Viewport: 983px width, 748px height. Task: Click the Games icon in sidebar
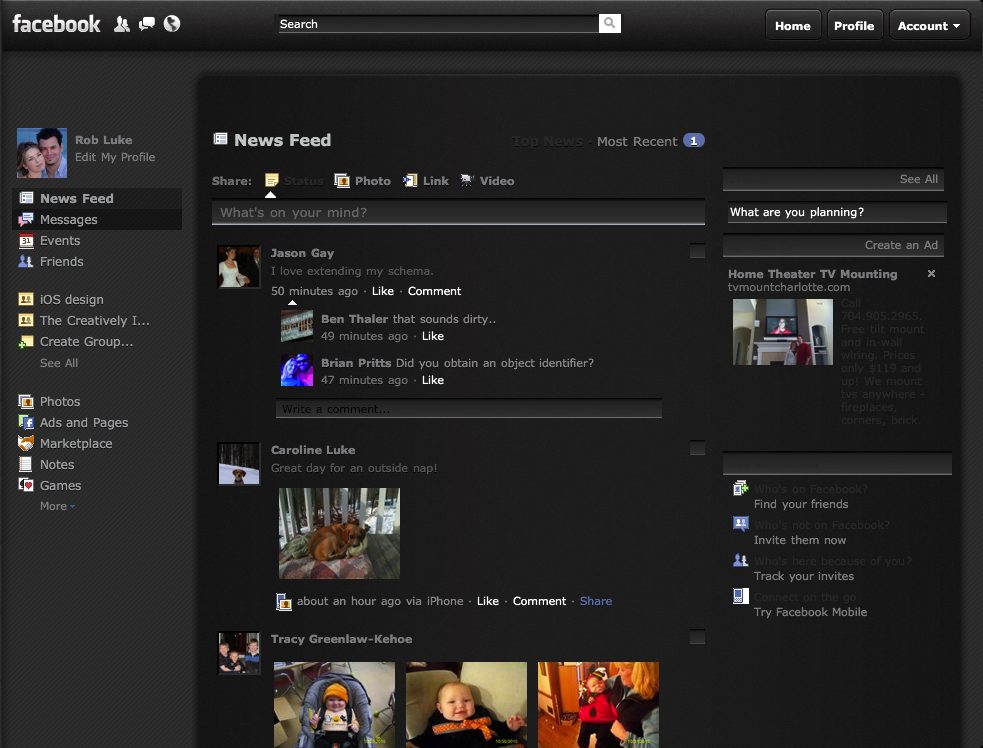[26, 485]
